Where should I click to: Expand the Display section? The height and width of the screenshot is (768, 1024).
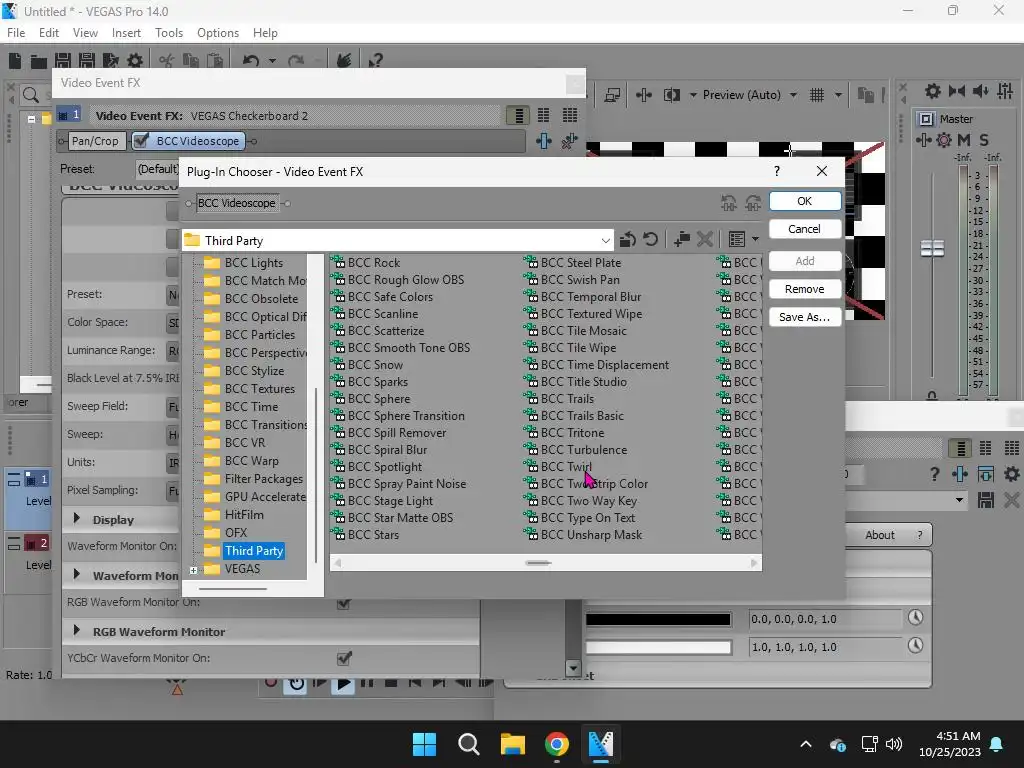click(x=76, y=519)
